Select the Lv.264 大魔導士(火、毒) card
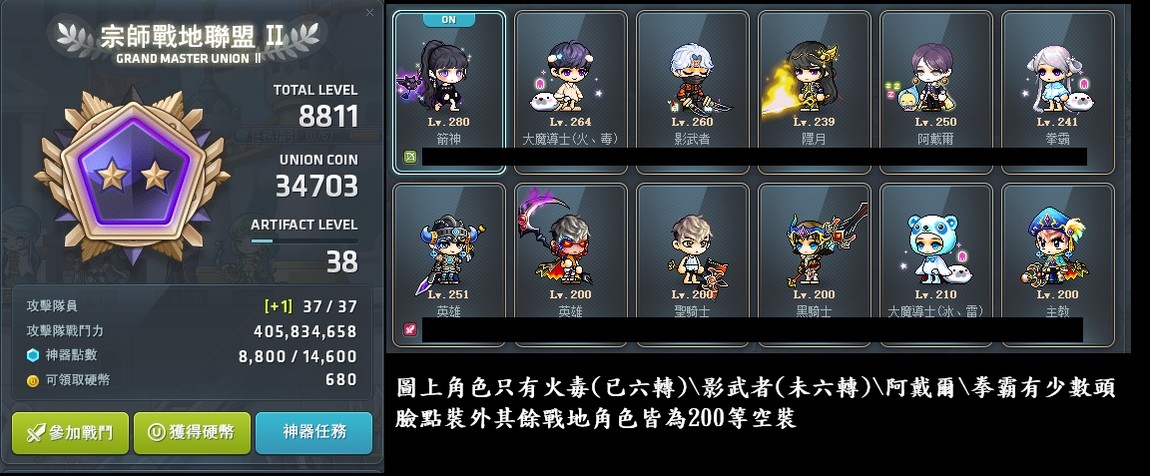This screenshot has height=476, width=1150. coord(571,92)
